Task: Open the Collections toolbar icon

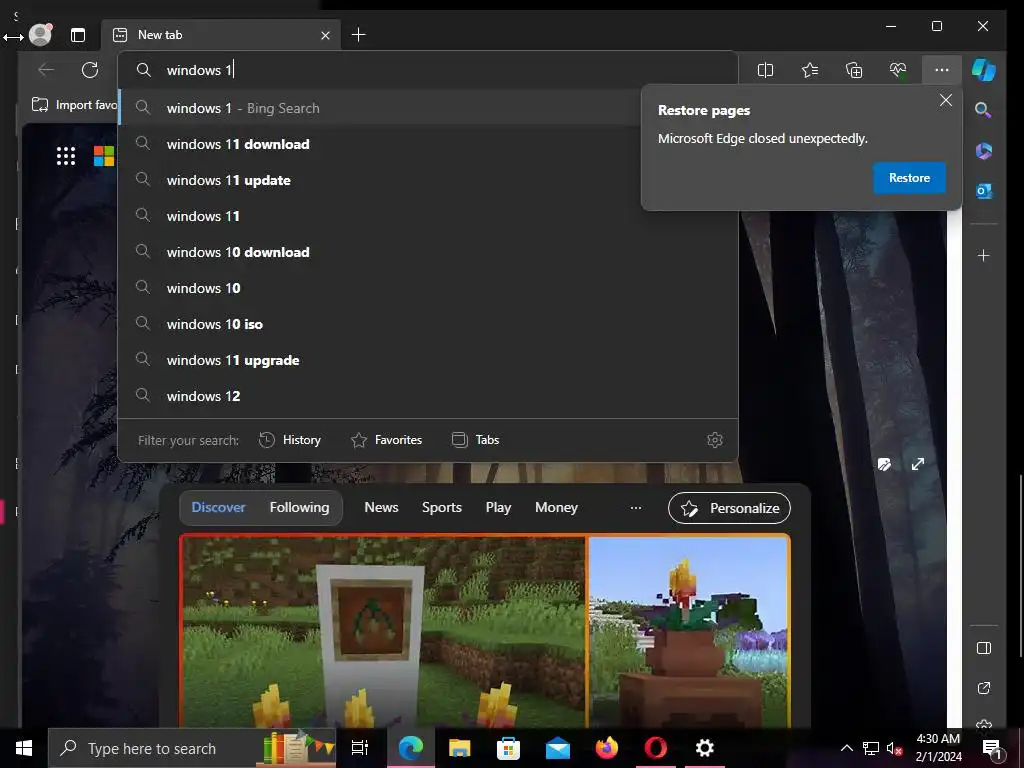Action: 854,70
